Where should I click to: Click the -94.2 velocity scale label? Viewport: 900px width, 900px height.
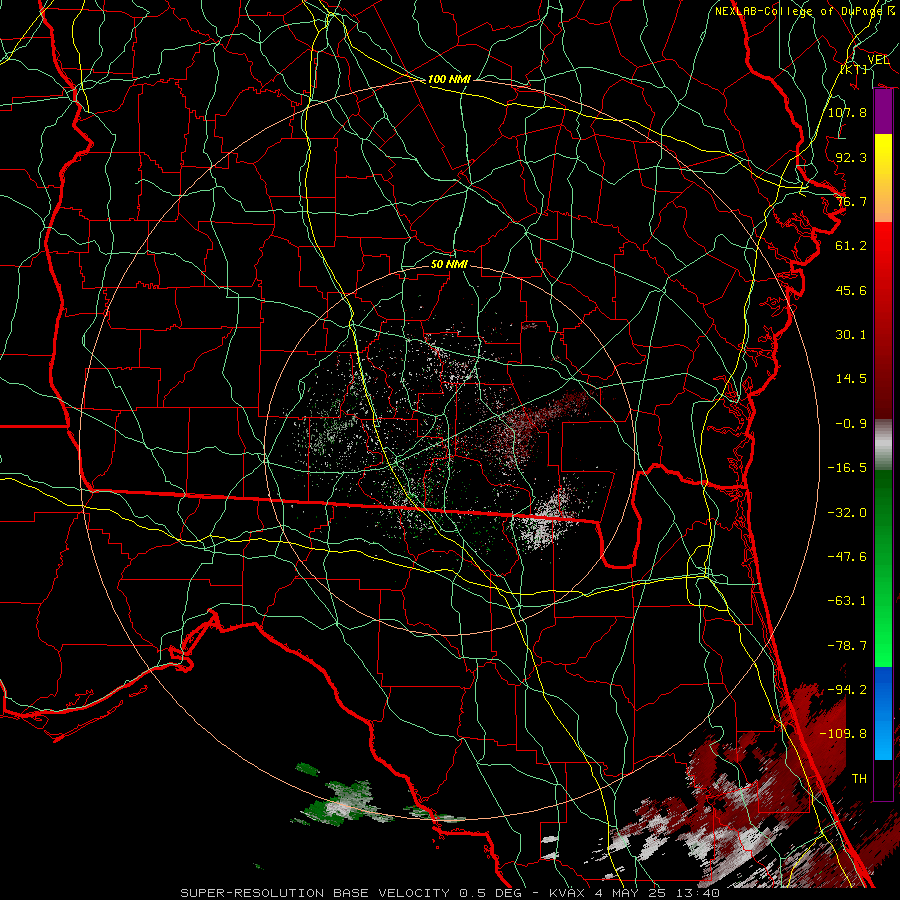click(847, 690)
